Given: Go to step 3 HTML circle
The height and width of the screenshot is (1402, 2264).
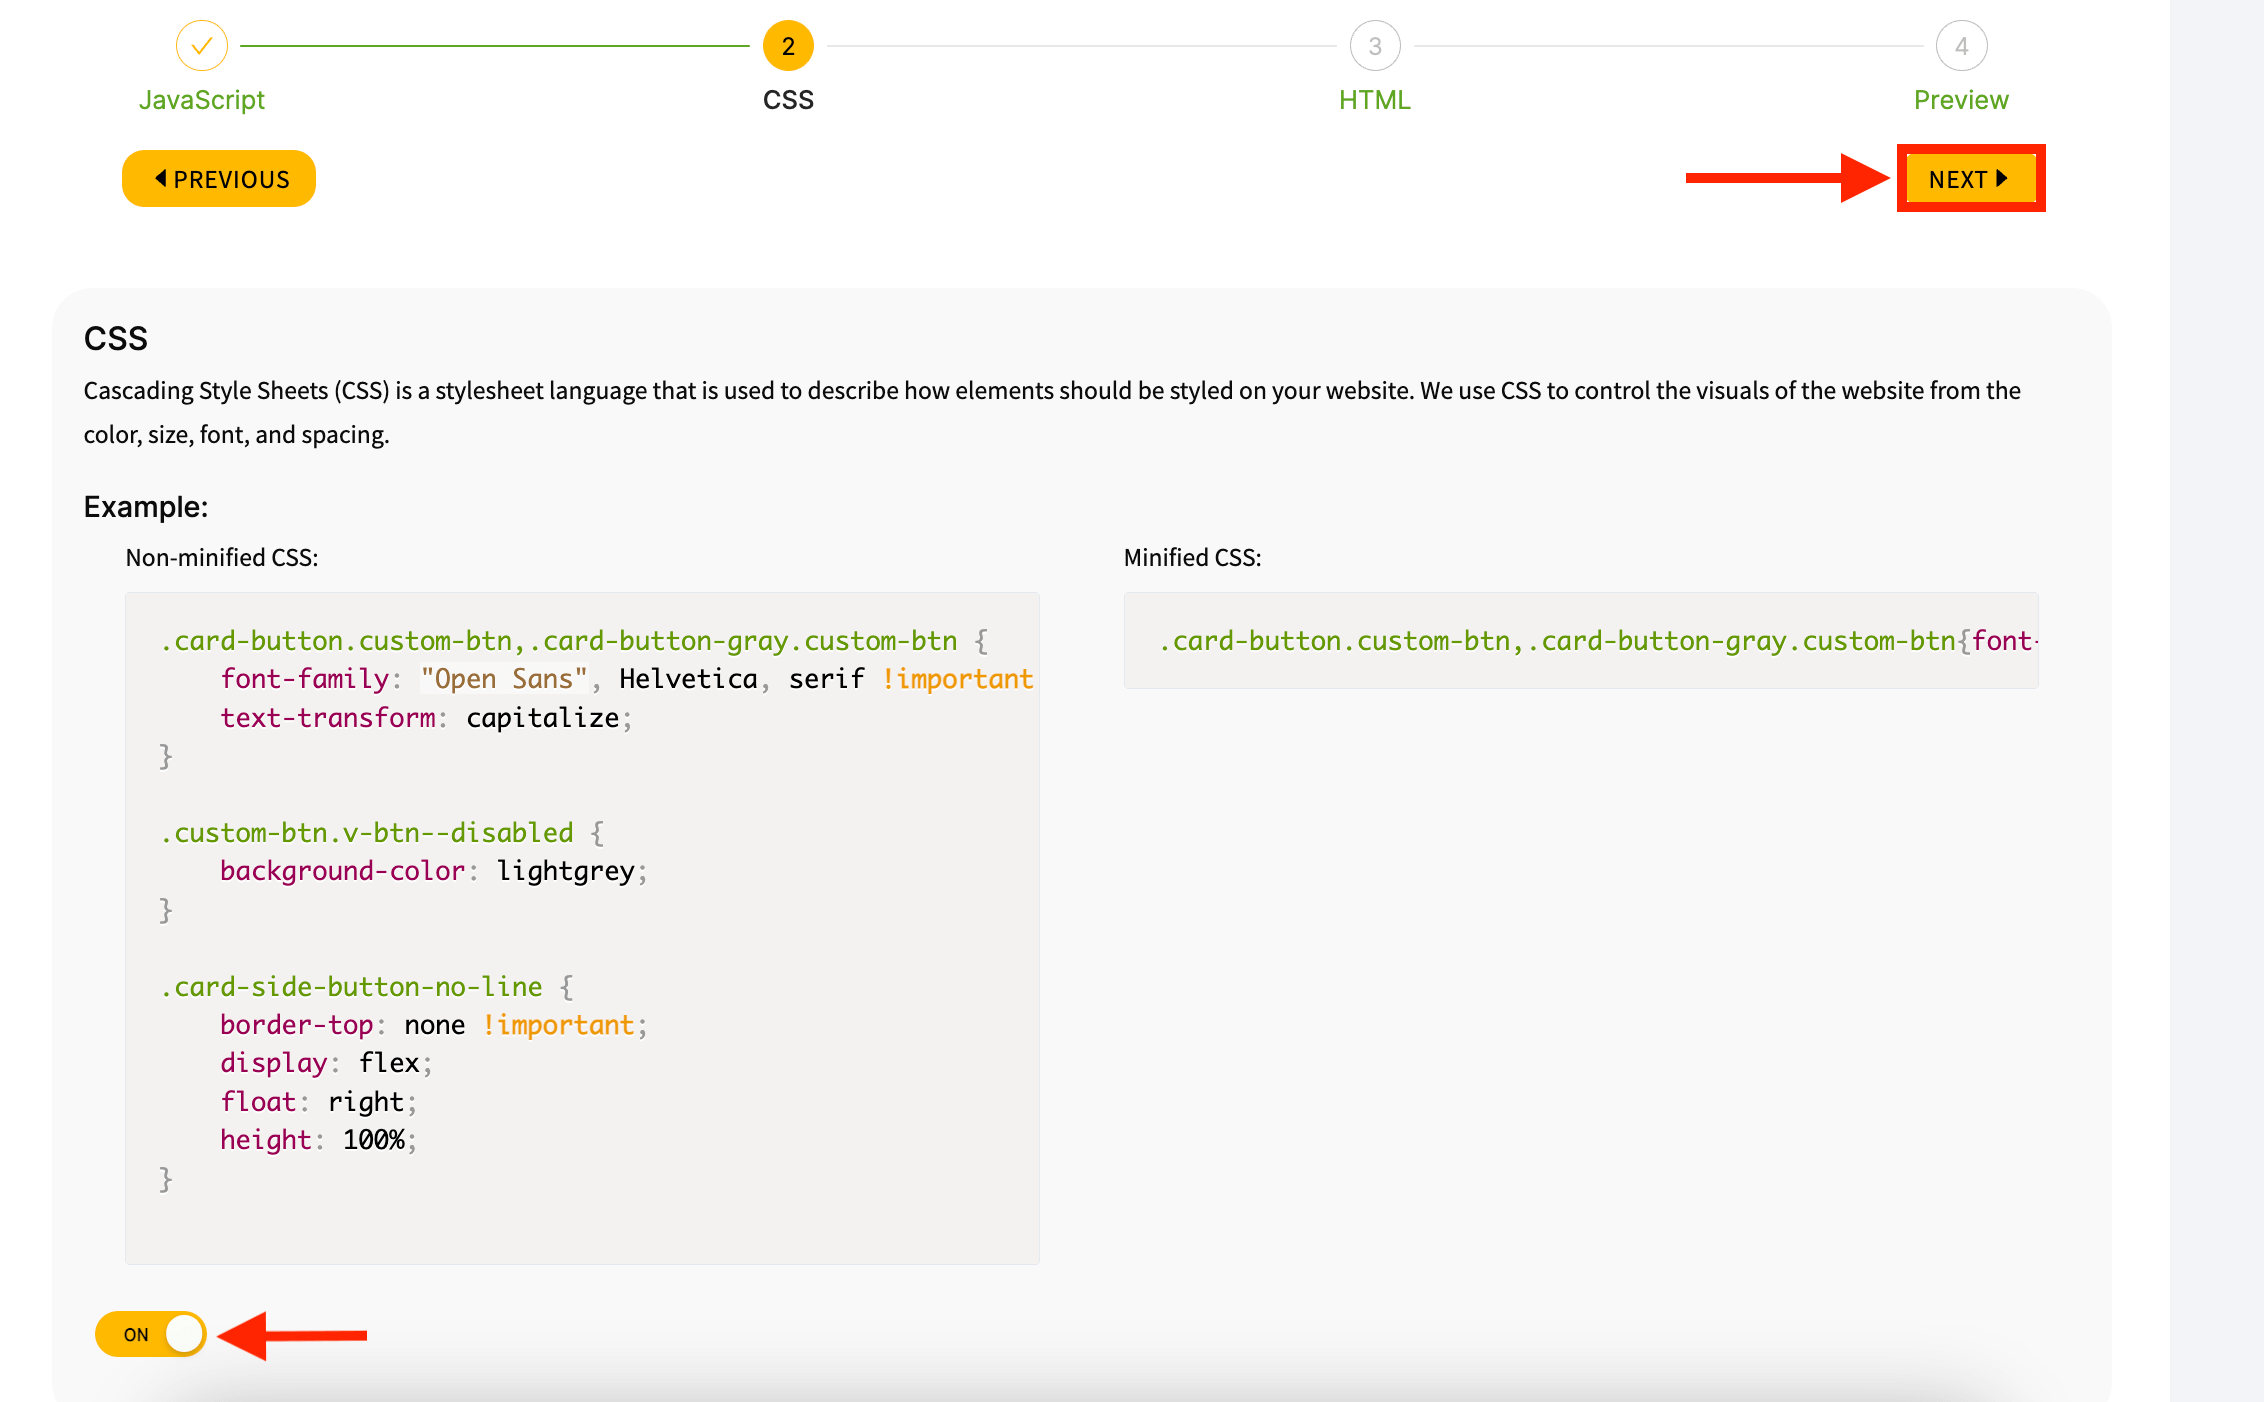Looking at the screenshot, I should coord(1375,46).
